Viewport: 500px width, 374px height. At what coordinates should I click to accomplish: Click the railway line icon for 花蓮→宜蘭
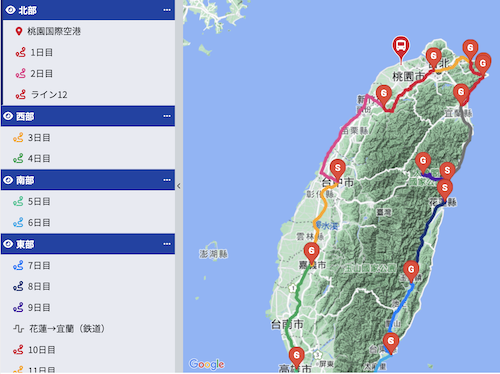pyautogui.click(x=18, y=329)
